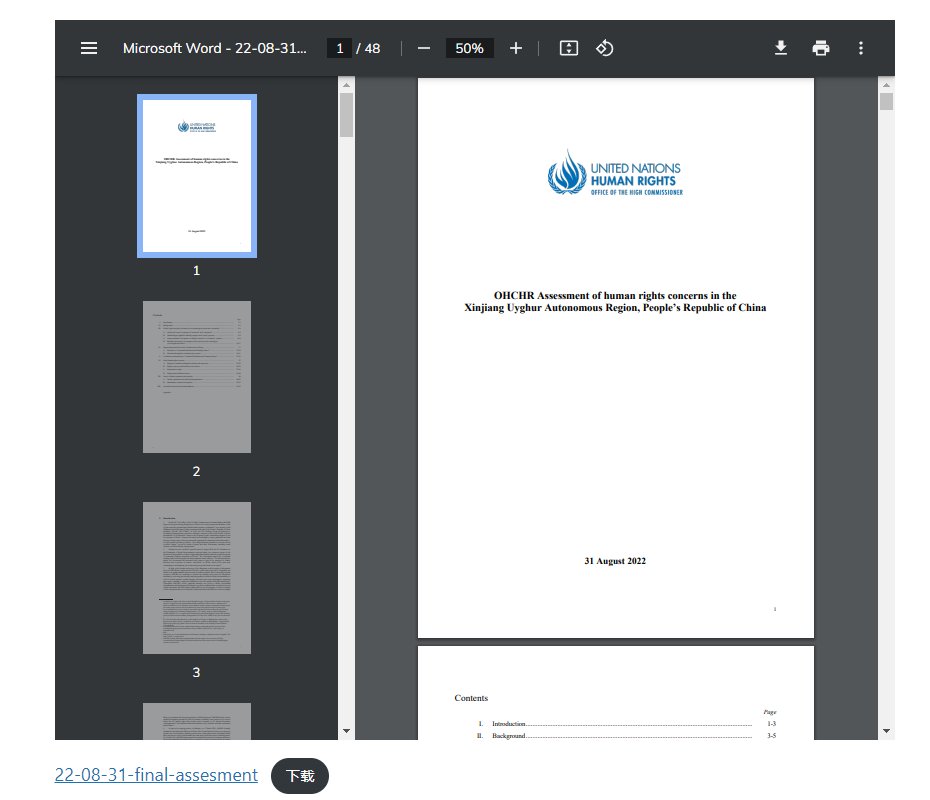The height and width of the screenshot is (800, 930).
Task: Download the PDF from the toolbar
Action: click(x=781, y=48)
